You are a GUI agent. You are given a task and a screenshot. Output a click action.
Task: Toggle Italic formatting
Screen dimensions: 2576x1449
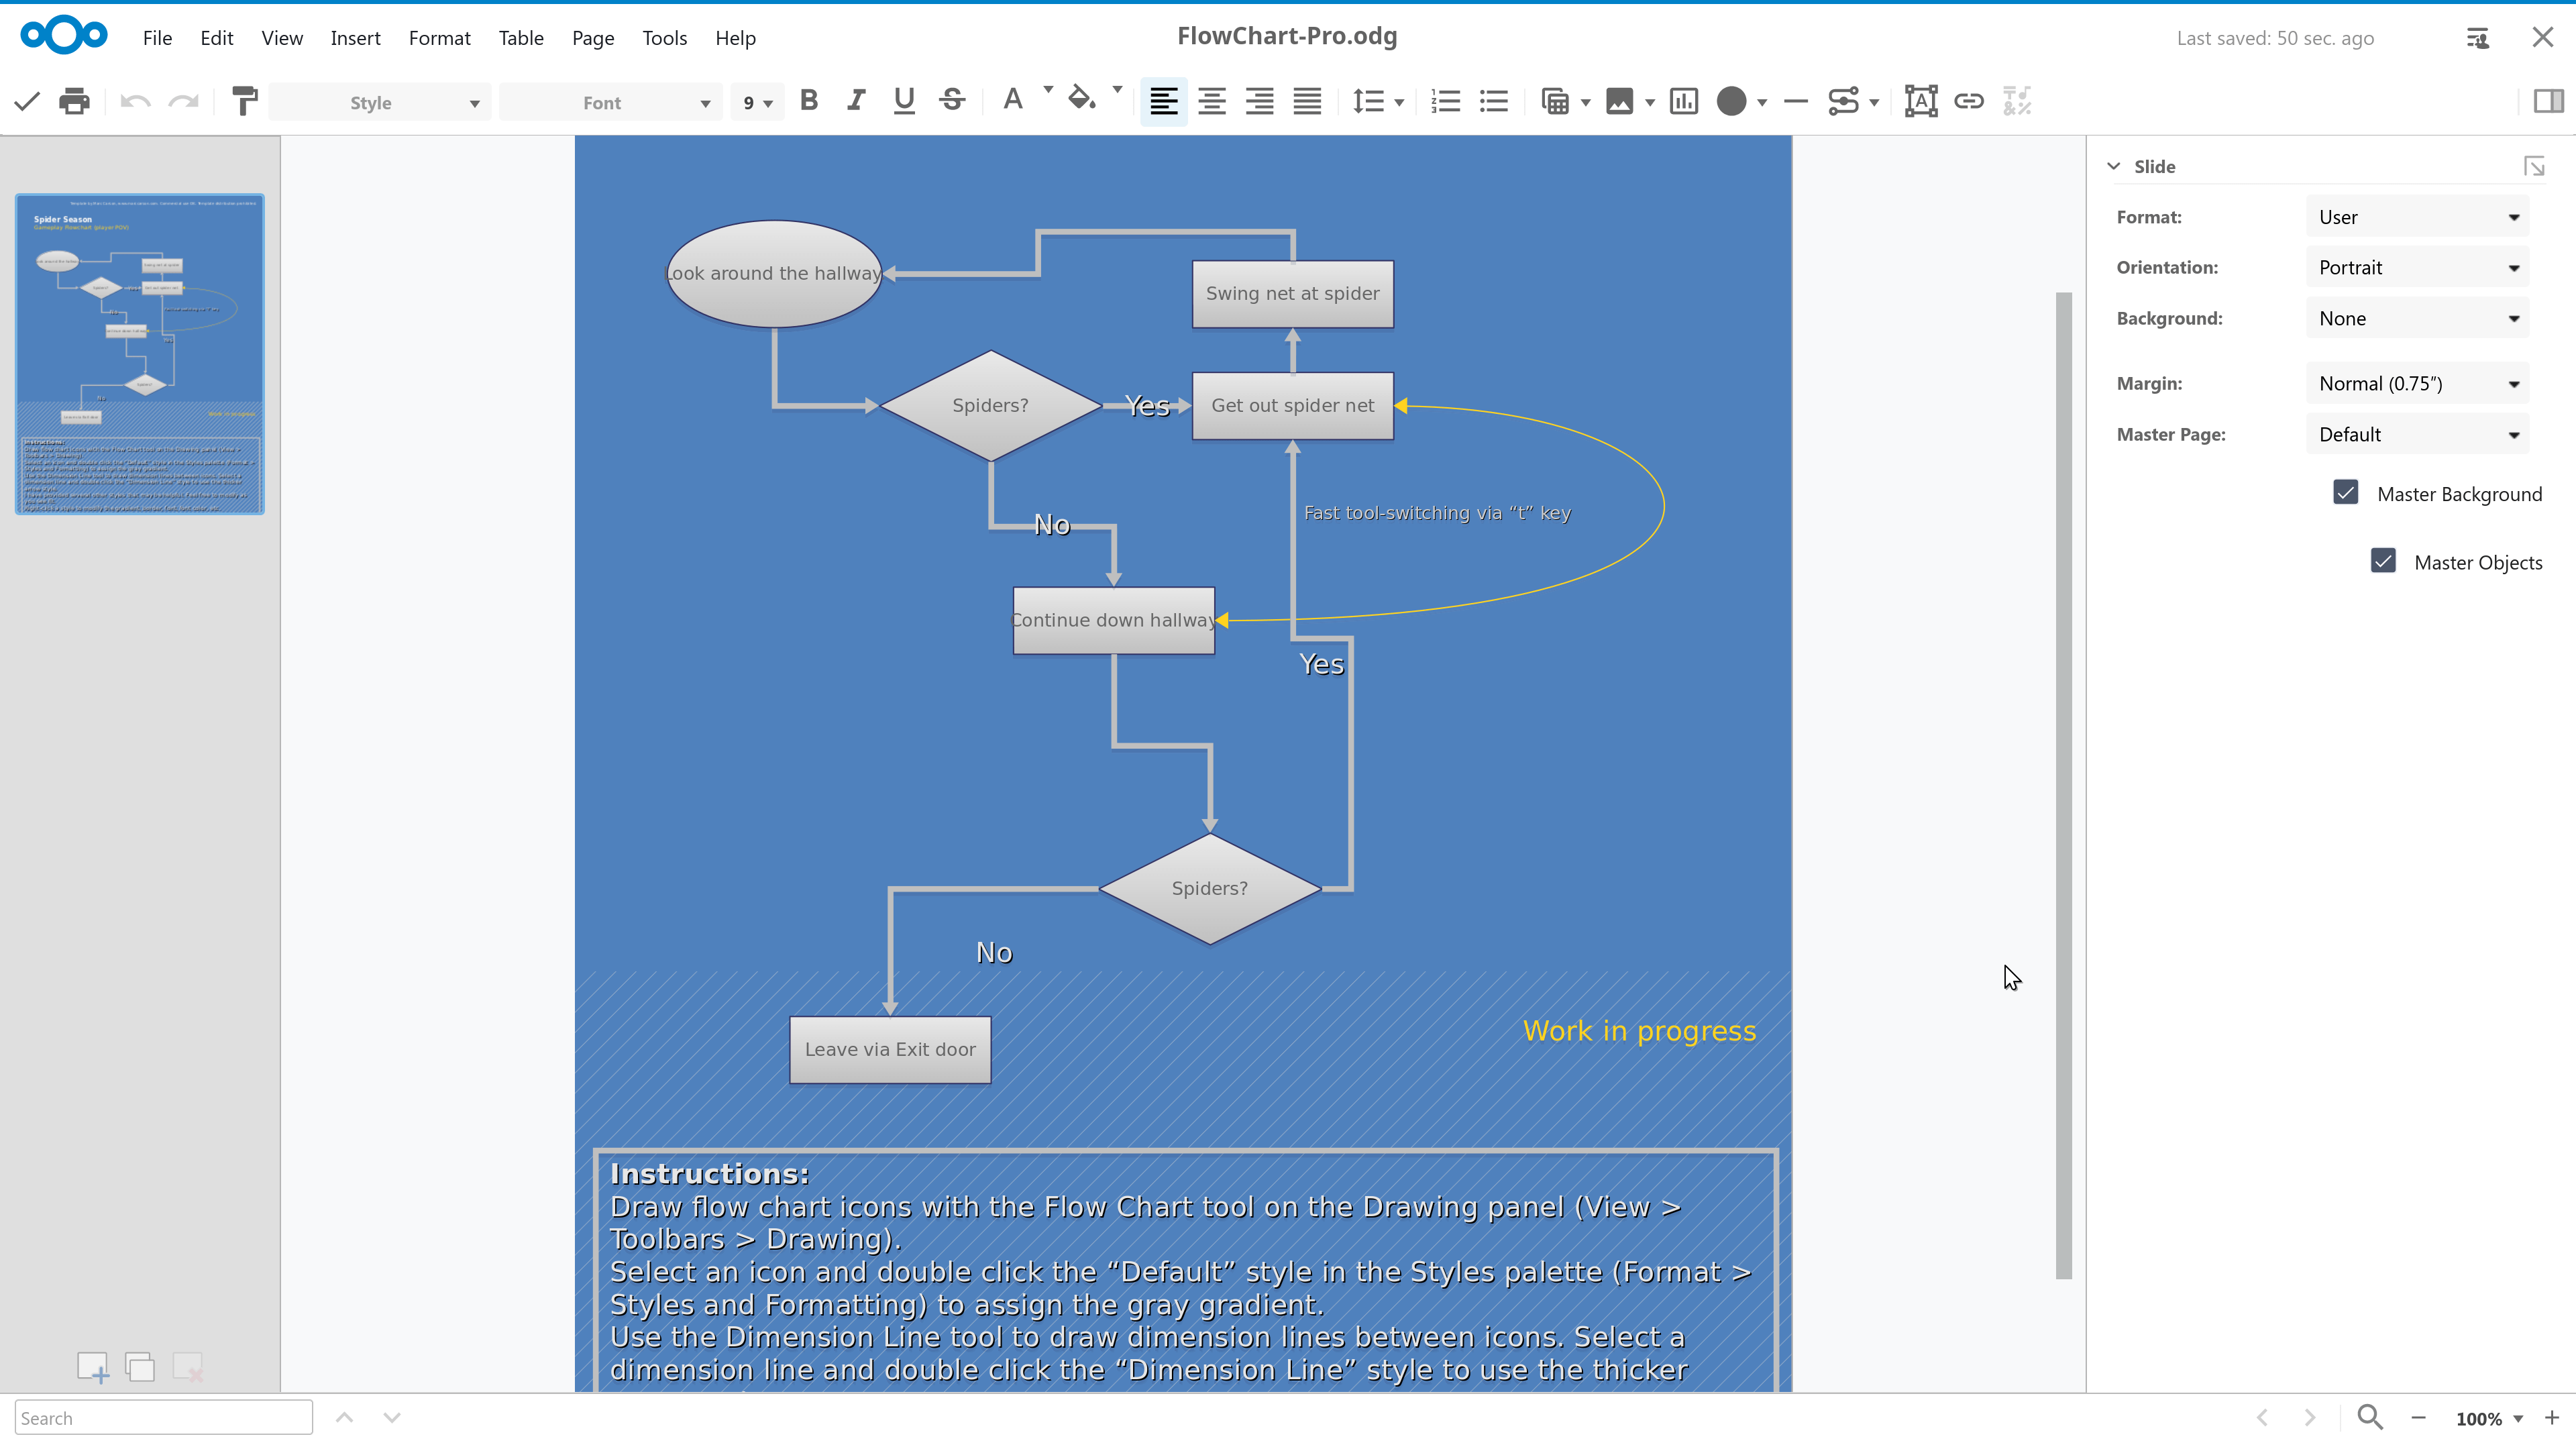point(856,101)
